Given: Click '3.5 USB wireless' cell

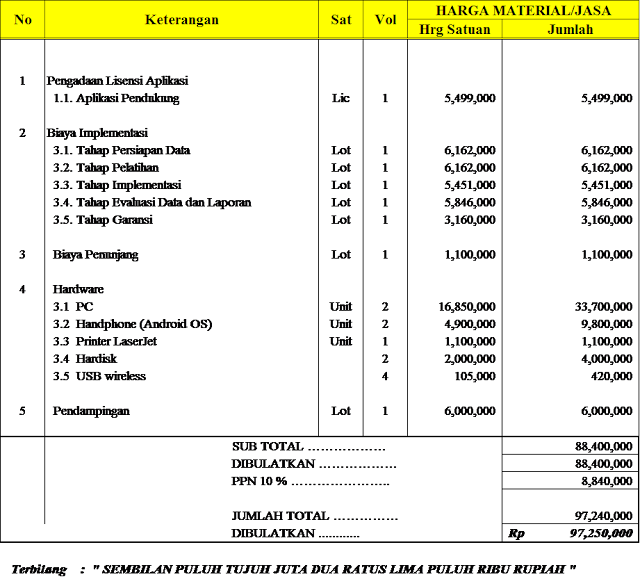Looking at the screenshot, I should (99, 376).
